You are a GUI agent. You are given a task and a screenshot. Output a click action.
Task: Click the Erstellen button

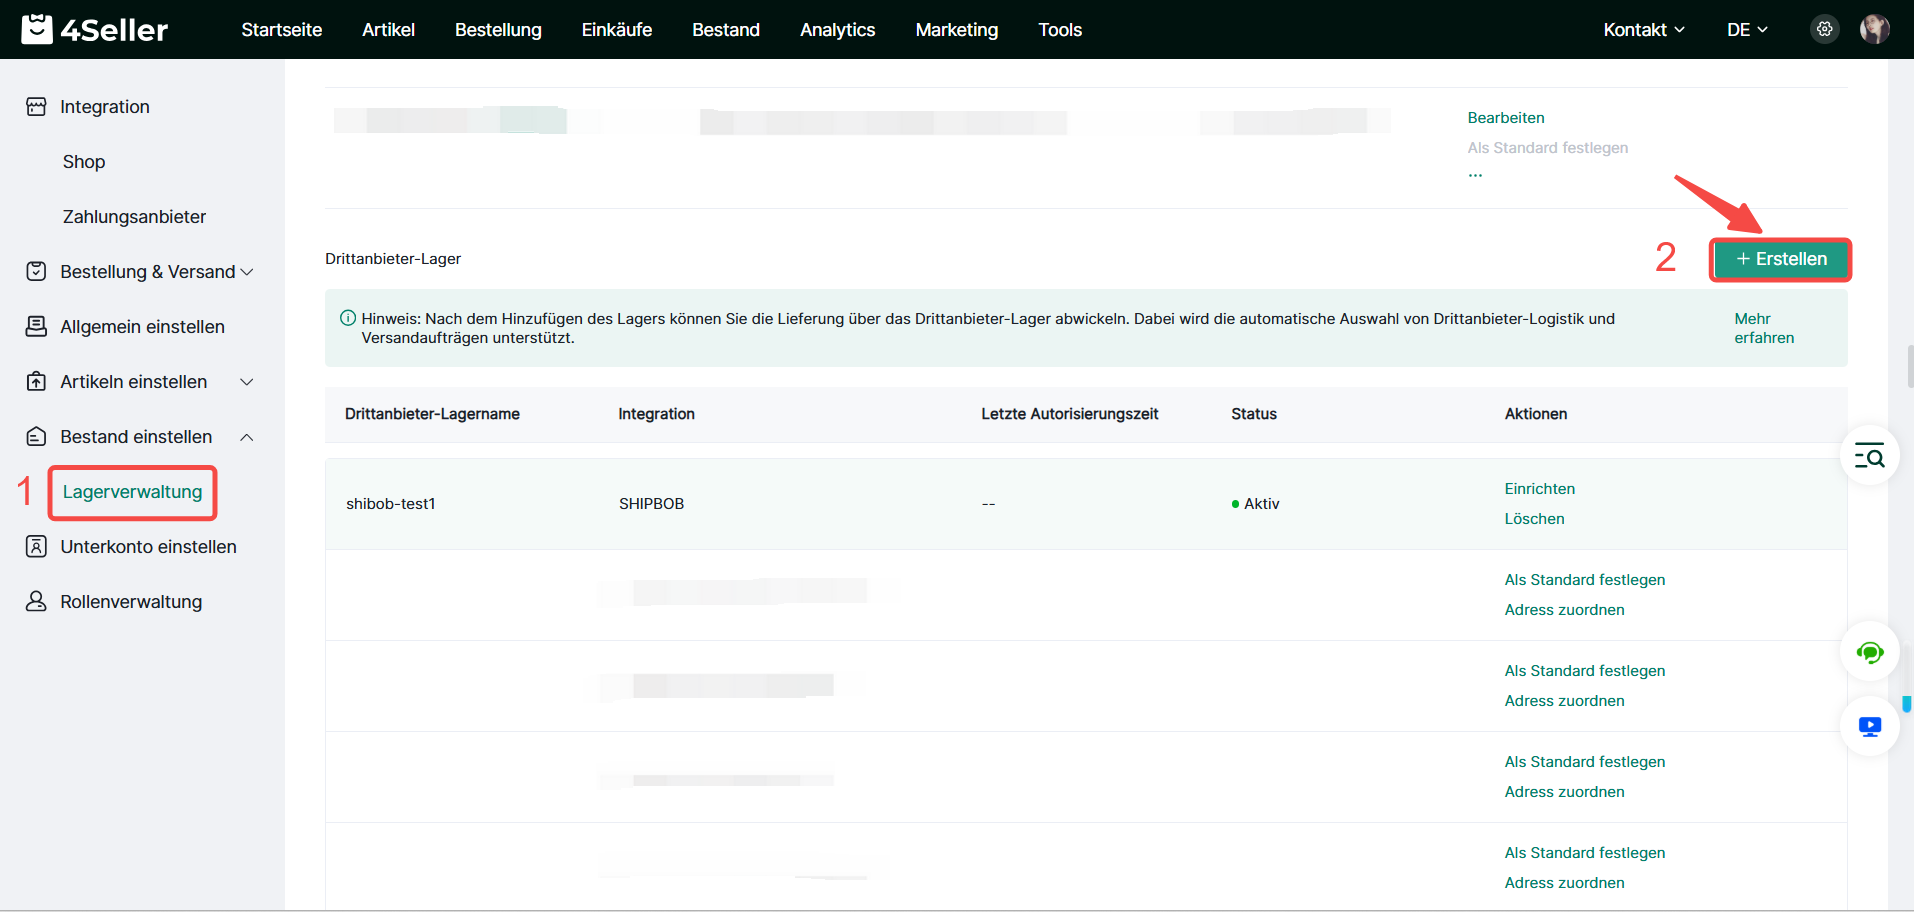[1780, 259]
